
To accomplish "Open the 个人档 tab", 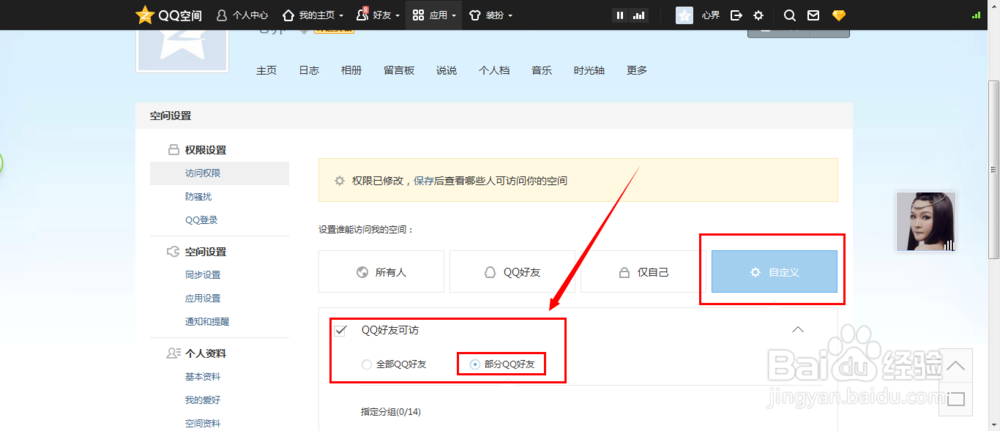I will (494, 71).
